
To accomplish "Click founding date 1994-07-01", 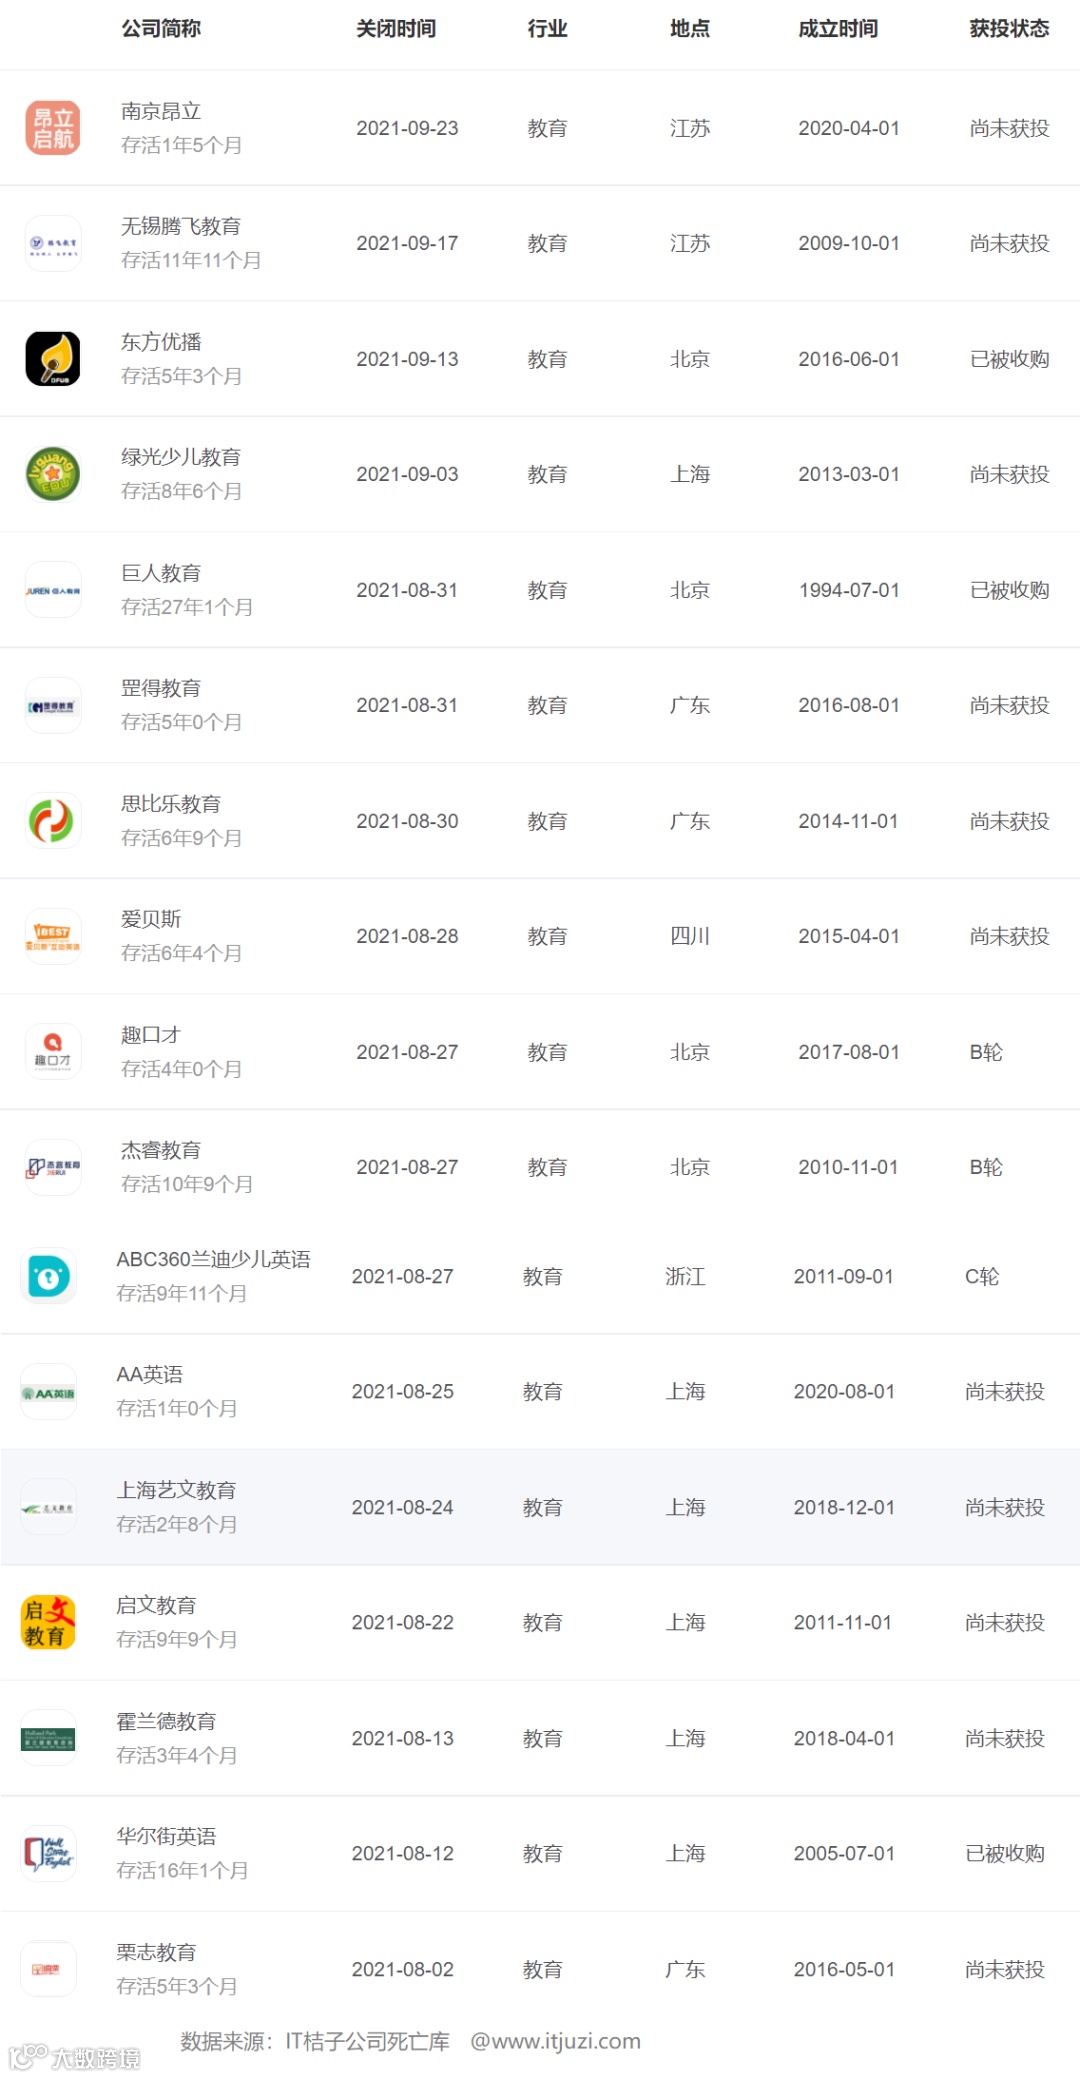I will (849, 590).
